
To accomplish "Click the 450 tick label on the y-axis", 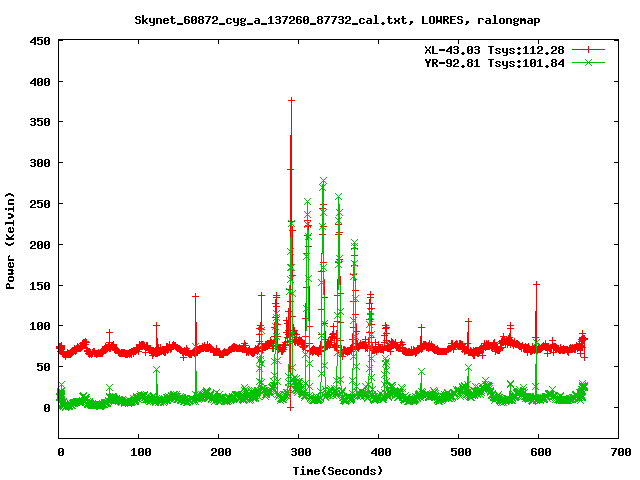I will click(40, 41).
